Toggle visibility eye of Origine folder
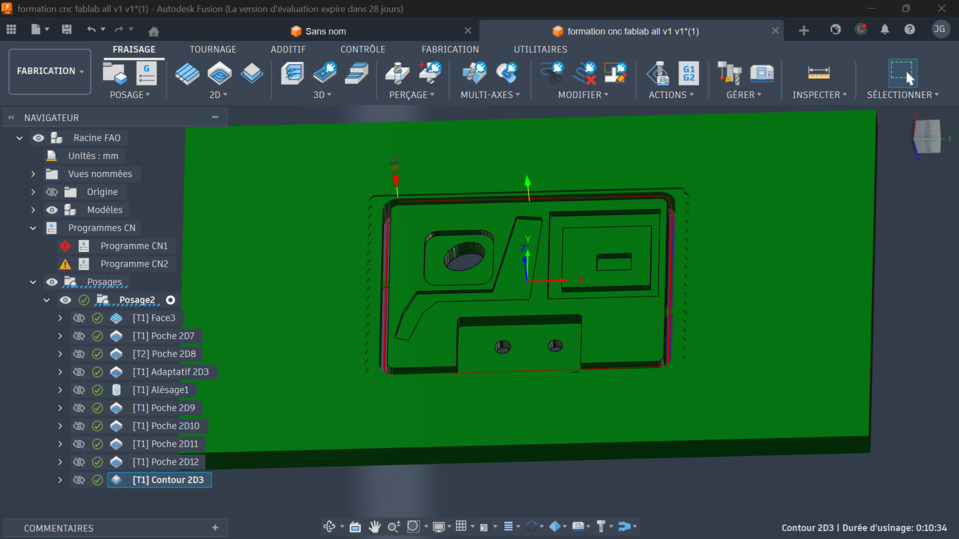 pos(52,192)
